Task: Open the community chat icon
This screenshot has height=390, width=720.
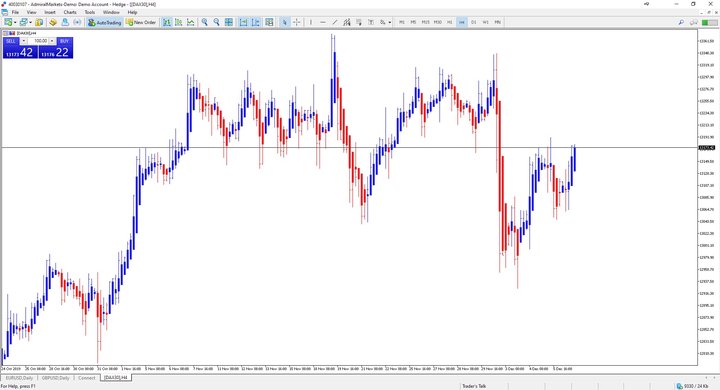Action: pyautogui.click(x=694, y=22)
